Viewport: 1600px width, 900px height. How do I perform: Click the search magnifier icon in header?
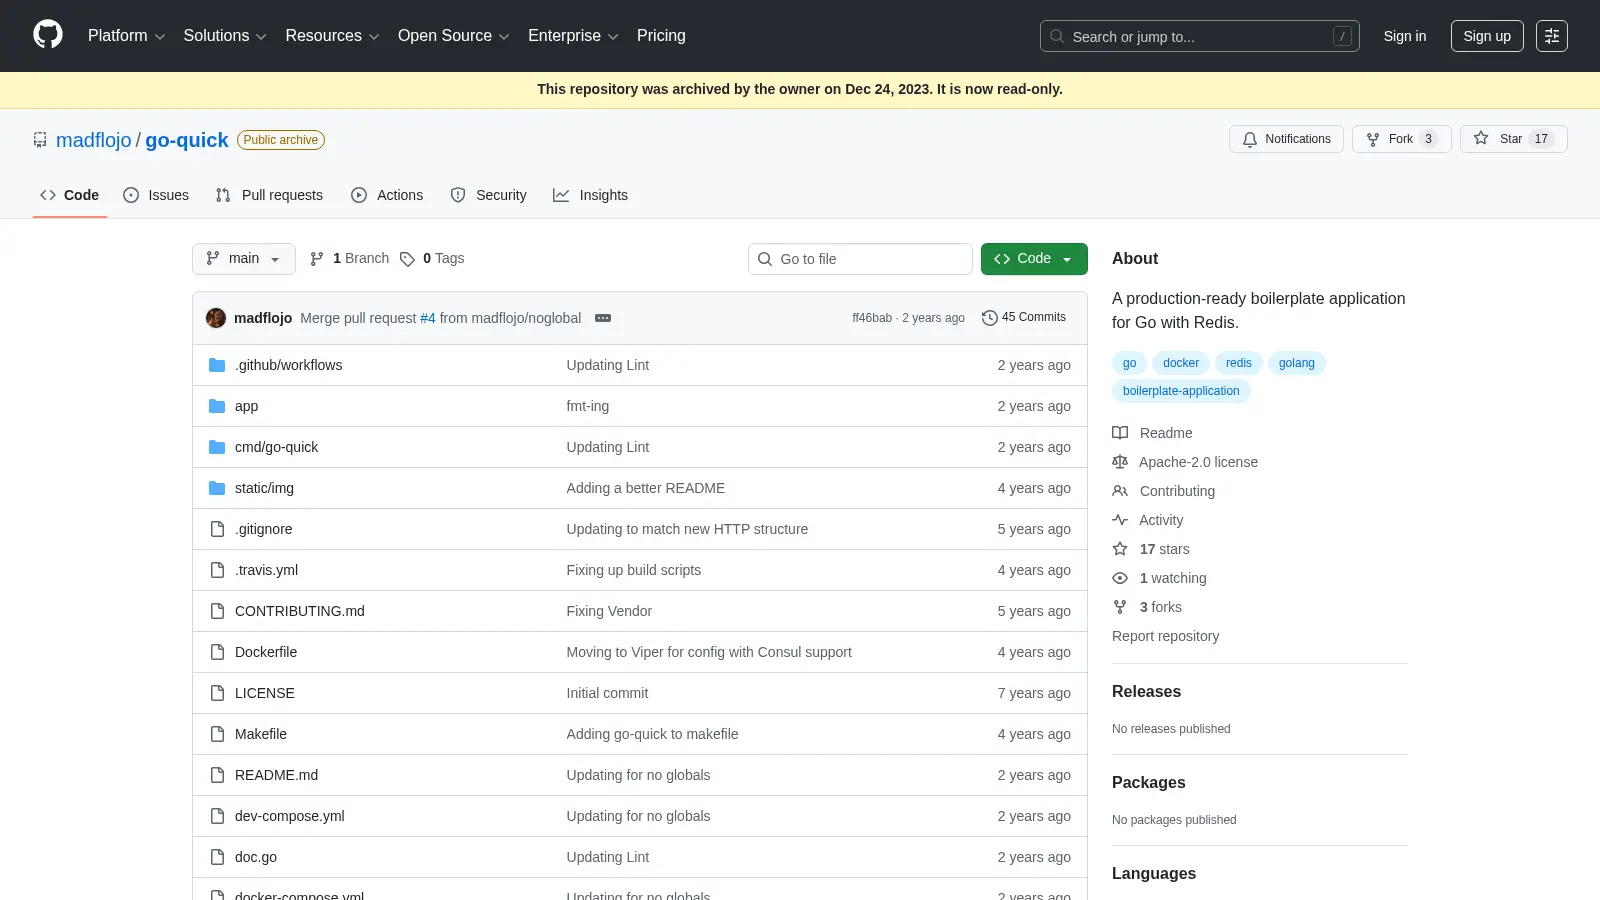tap(1057, 36)
